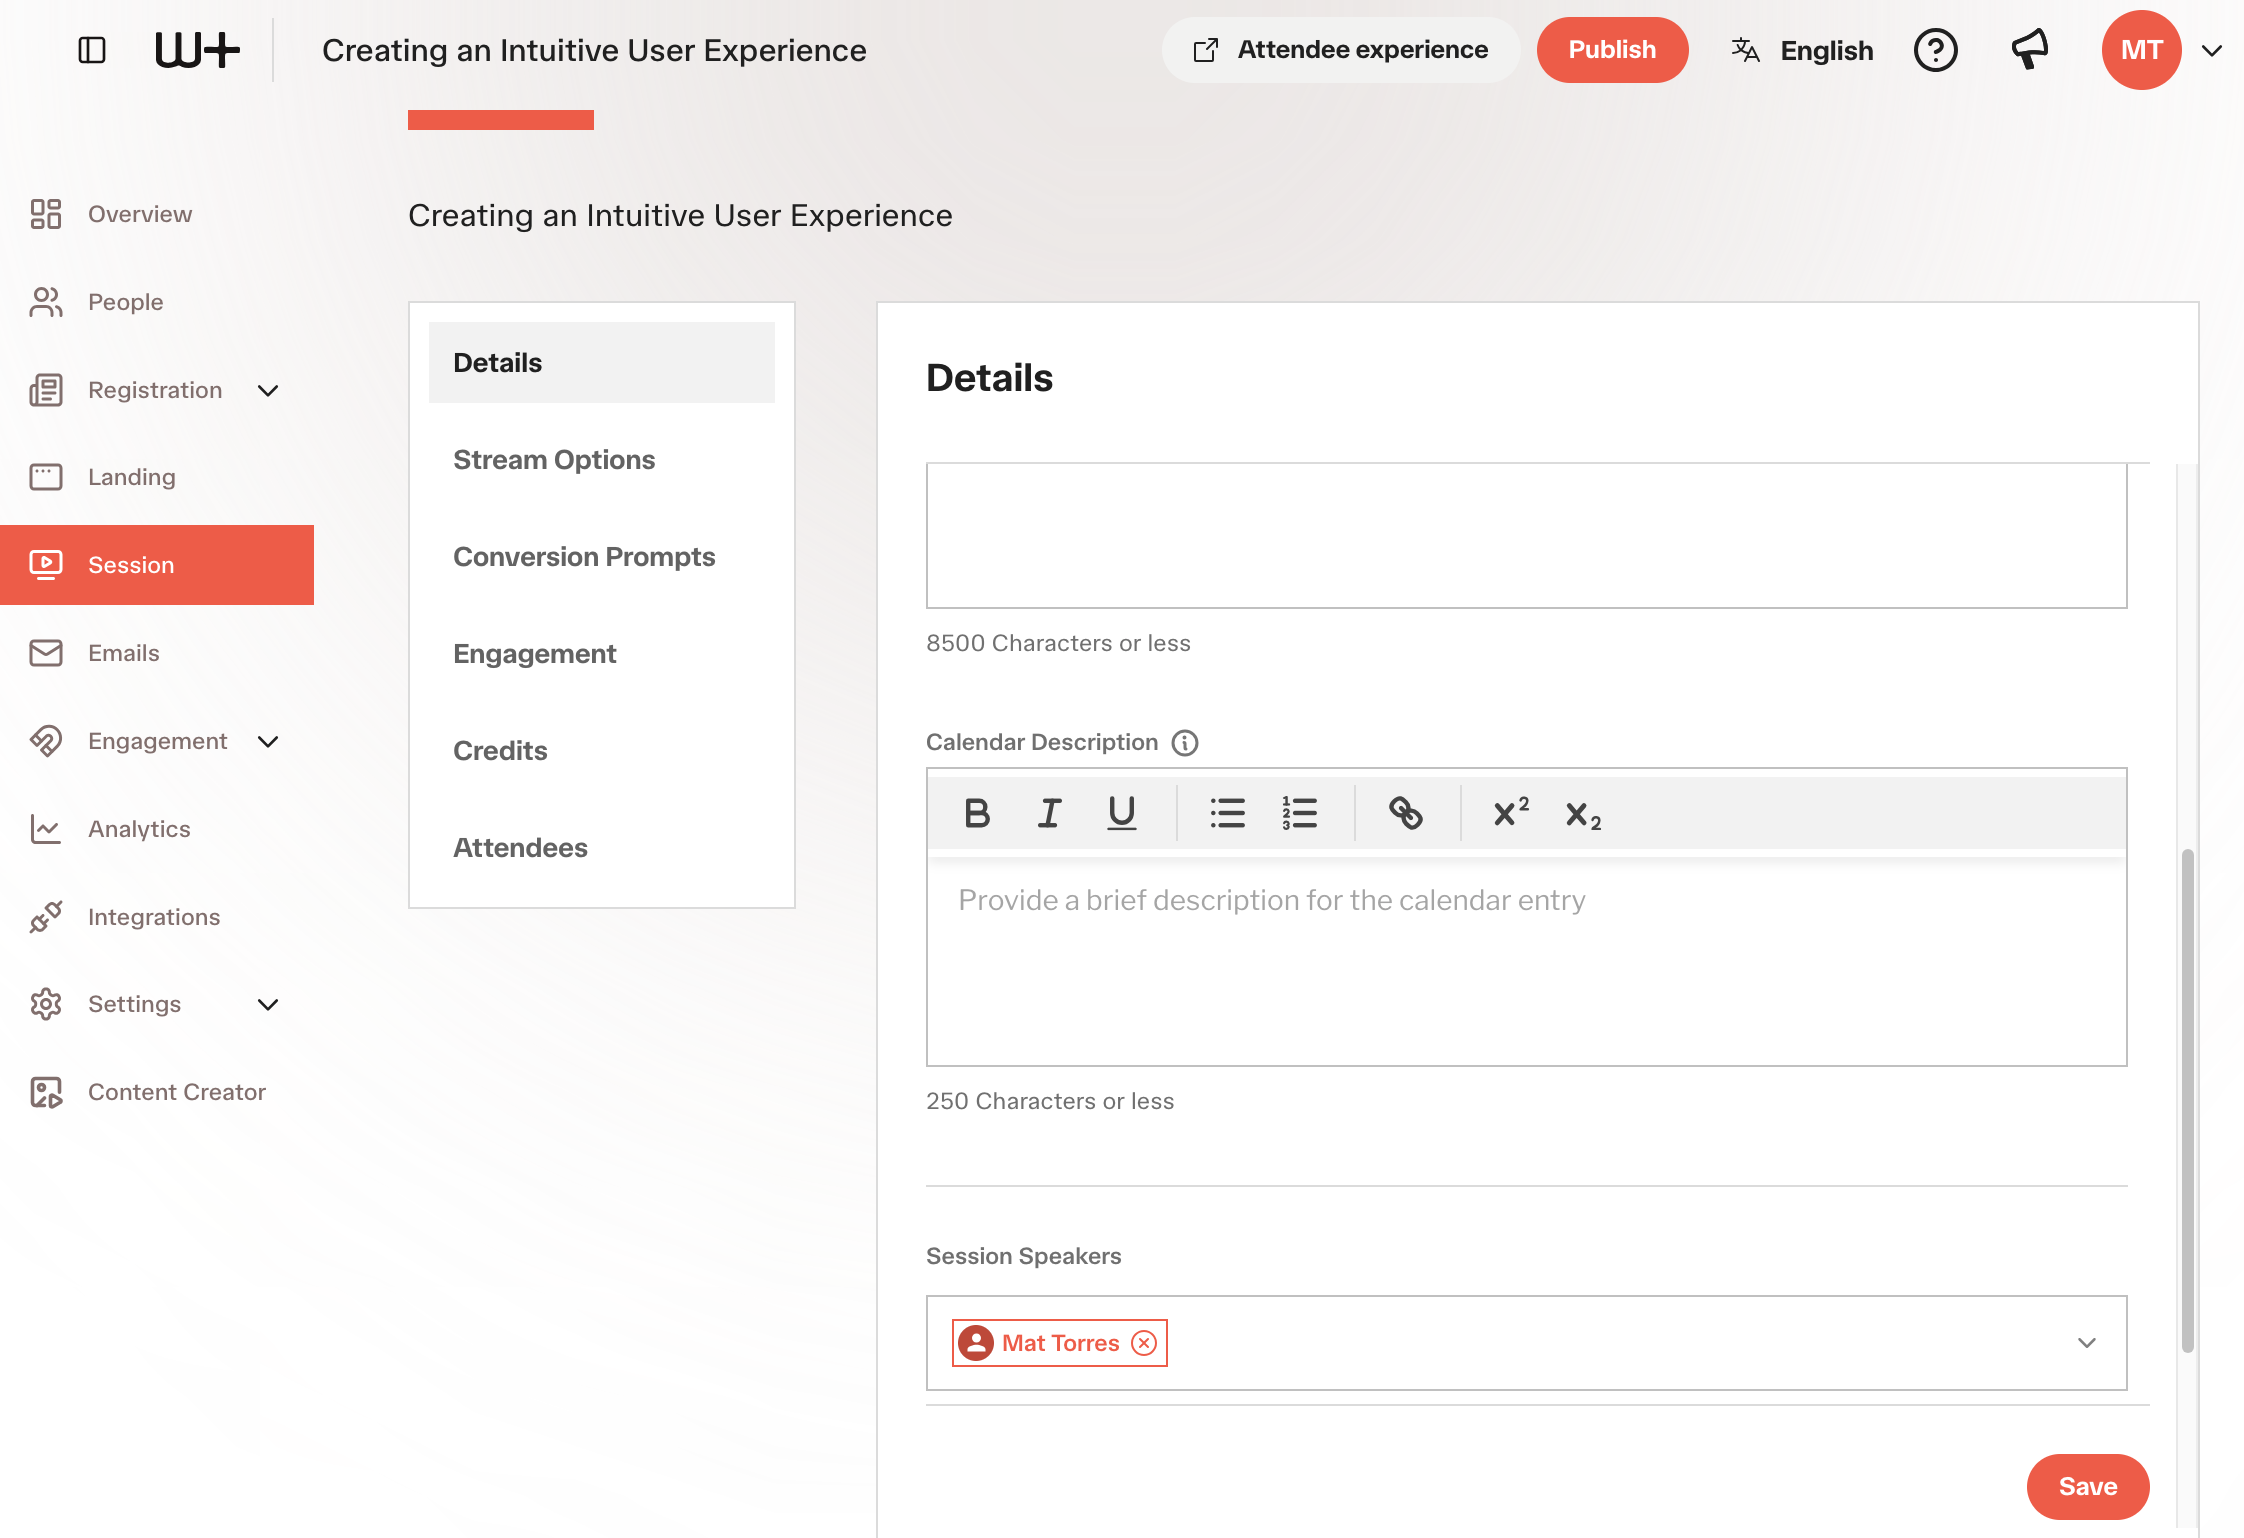This screenshot has height=1538, width=2244.
Task: Click the W+ logo
Action: coord(197,50)
